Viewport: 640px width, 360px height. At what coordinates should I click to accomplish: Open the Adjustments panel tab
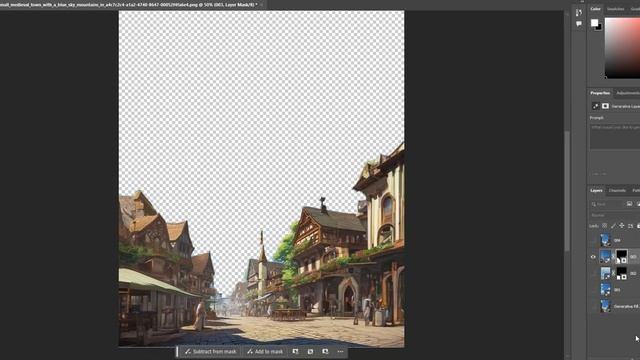[x=628, y=93]
